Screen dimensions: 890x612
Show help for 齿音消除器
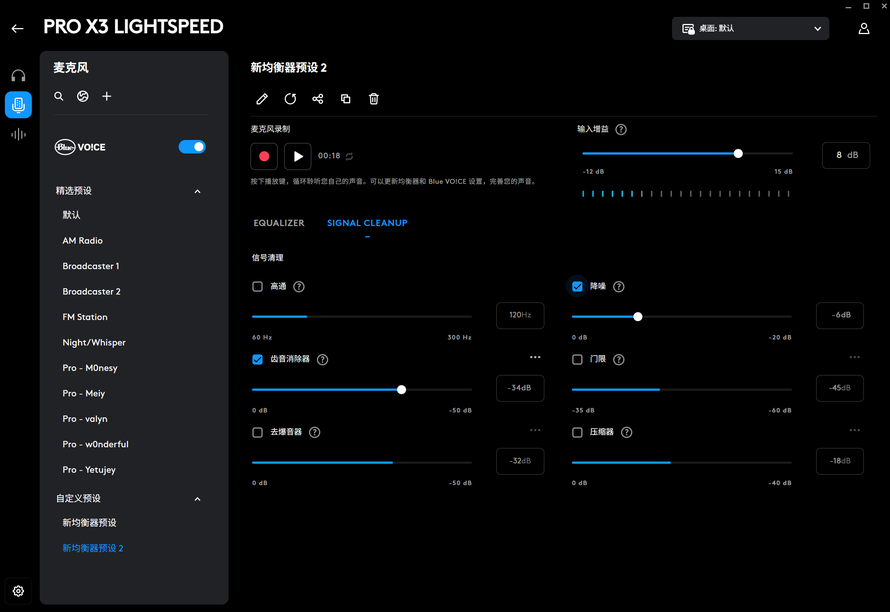322,359
